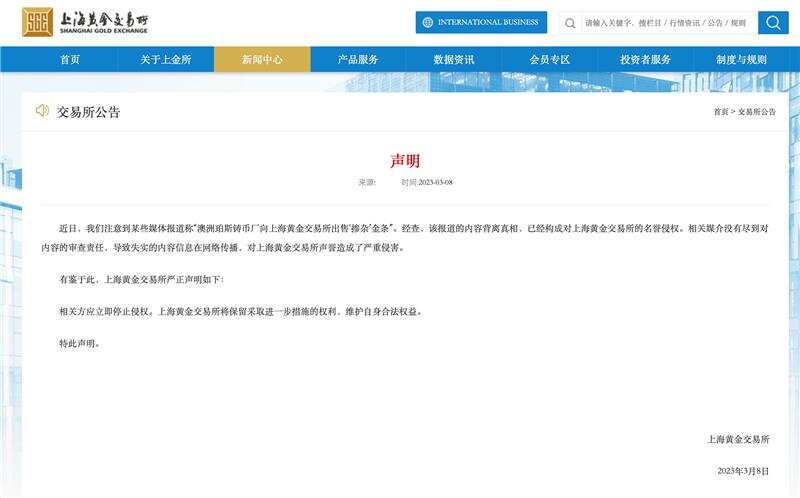Click the line 有鉴于此，上海黄金交易所严正声明如下
The width and height of the screenshot is (800, 498).
141,280
